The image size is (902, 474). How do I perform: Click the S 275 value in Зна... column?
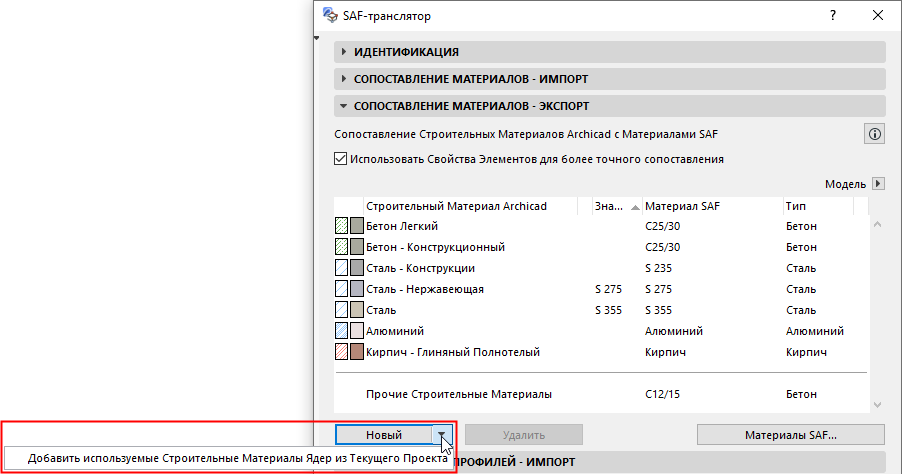[x=609, y=289]
